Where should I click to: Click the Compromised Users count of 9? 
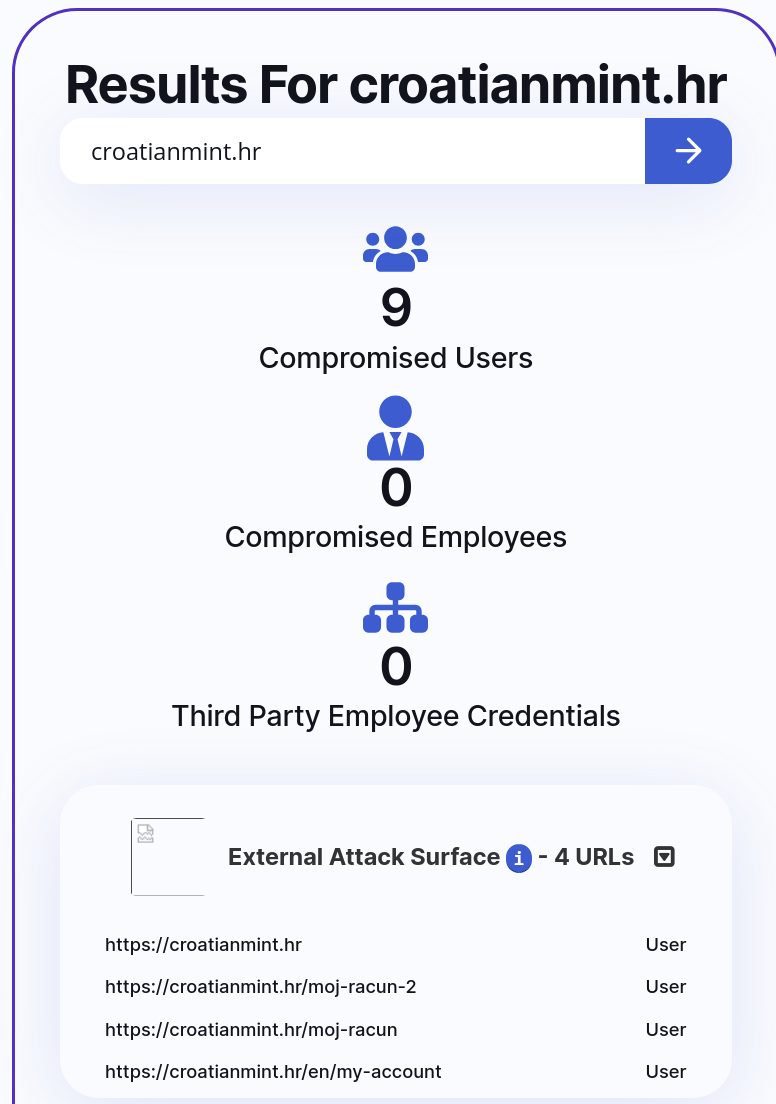click(396, 308)
